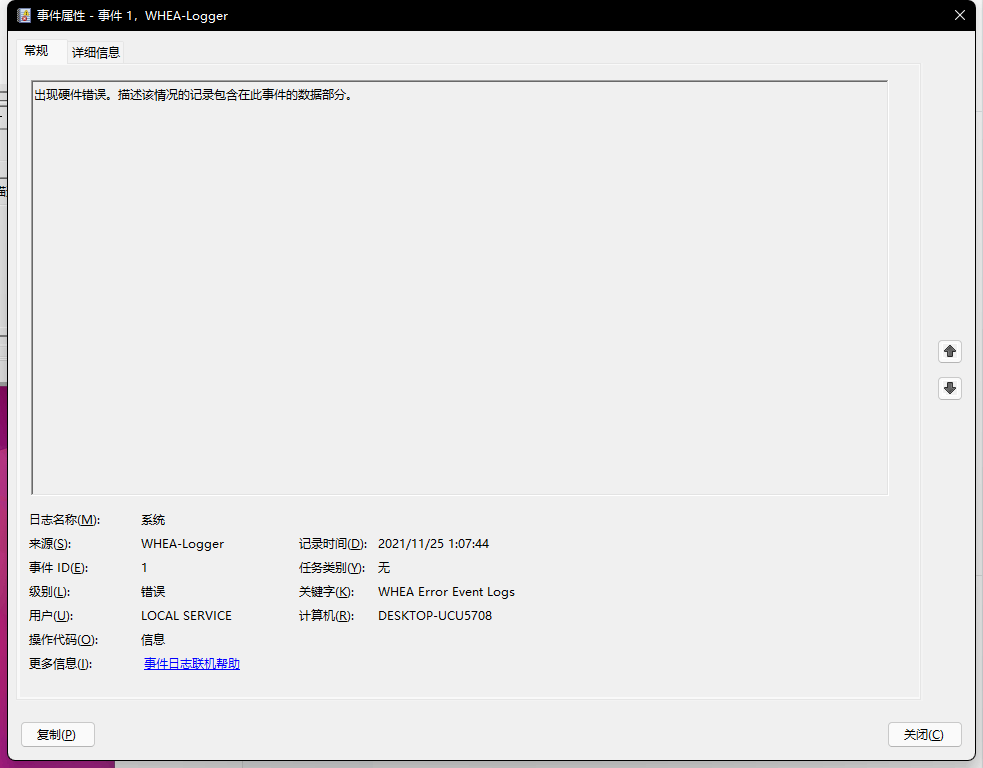Click the 复制(P) button

pyautogui.click(x=58, y=735)
